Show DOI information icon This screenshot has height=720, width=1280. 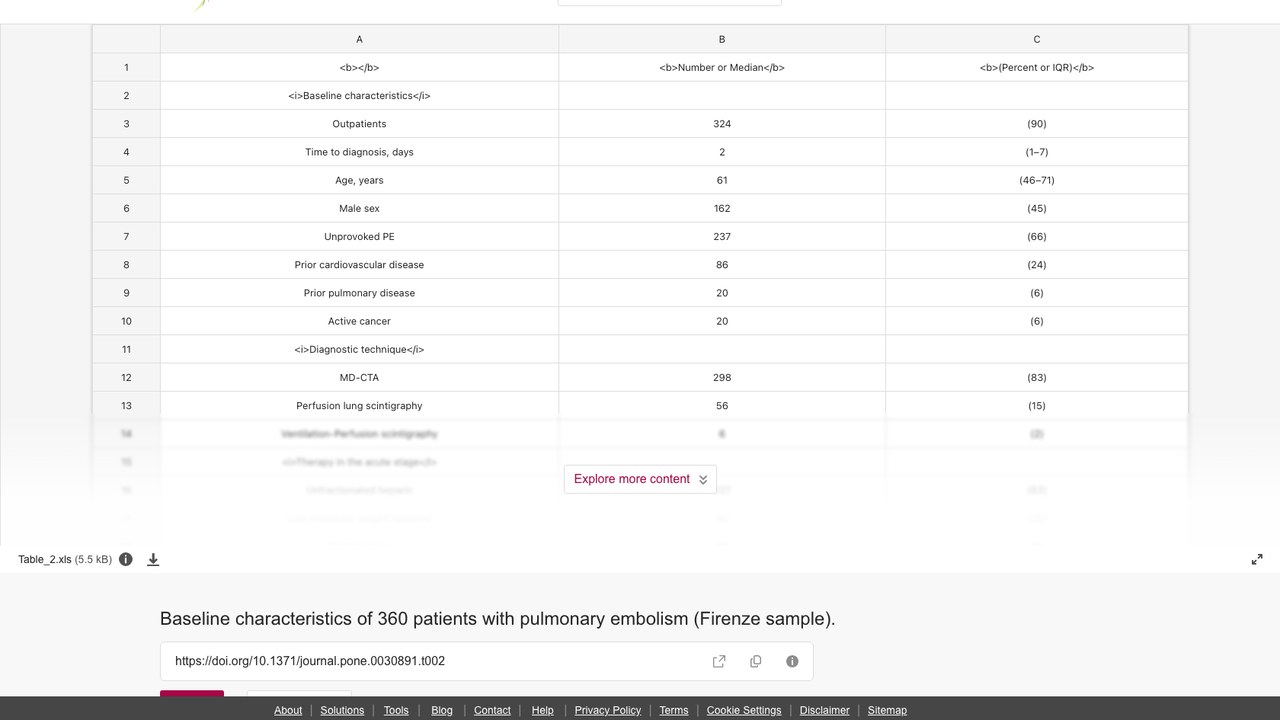(792, 661)
